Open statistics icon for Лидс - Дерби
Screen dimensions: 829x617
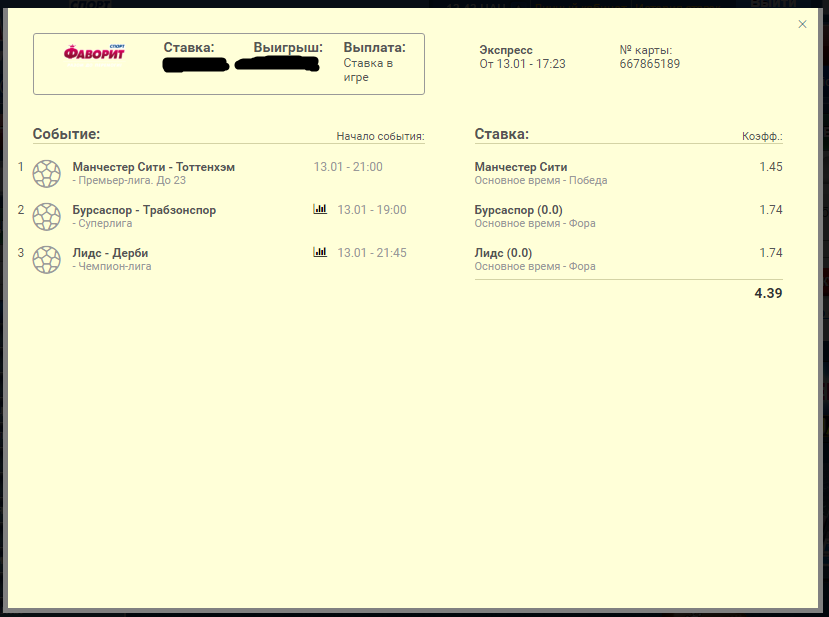(320, 252)
